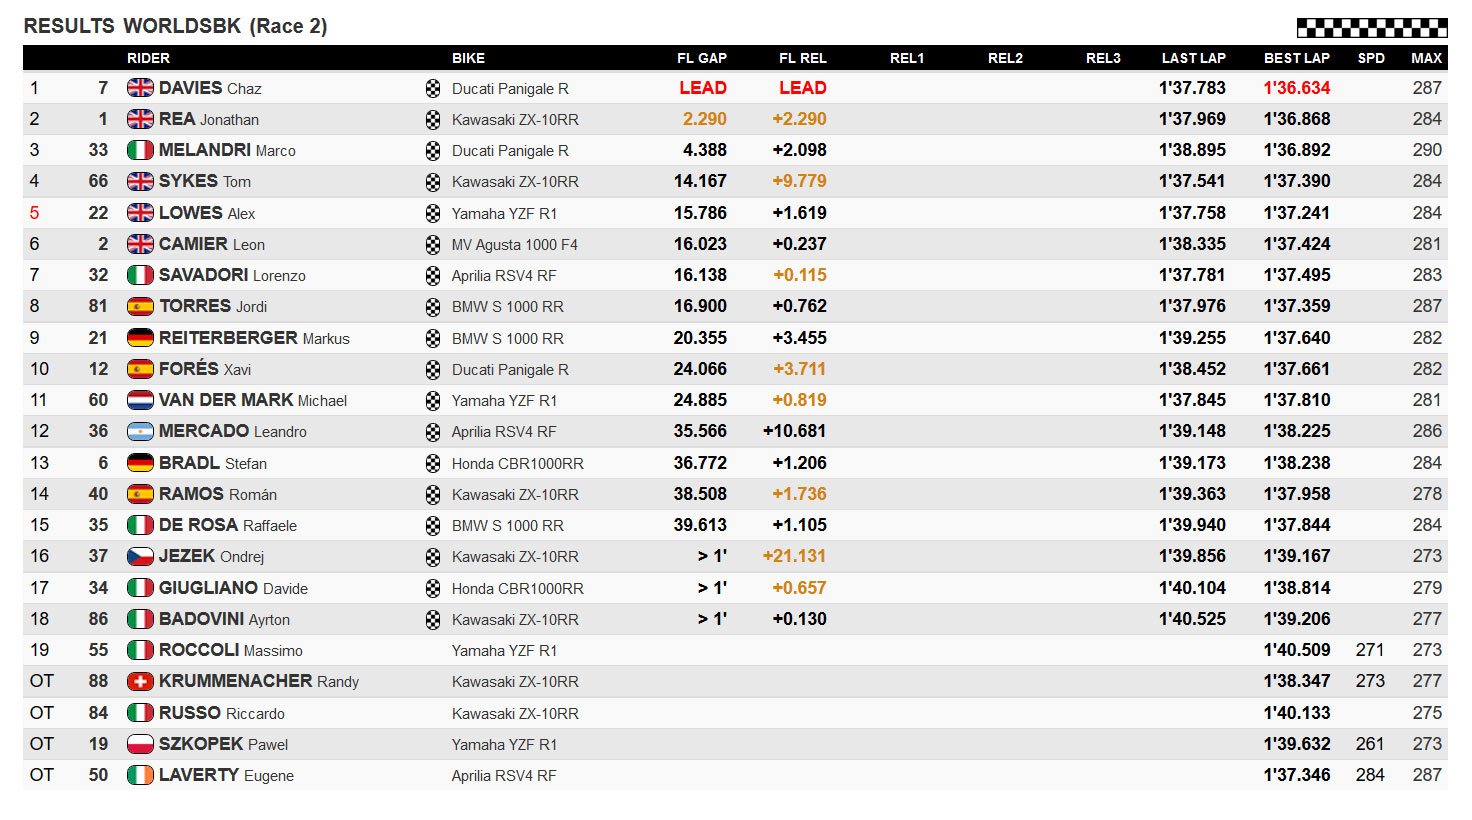The height and width of the screenshot is (820, 1472).
Task: Click the FL GAP column header
Action: [x=702, y=58]
